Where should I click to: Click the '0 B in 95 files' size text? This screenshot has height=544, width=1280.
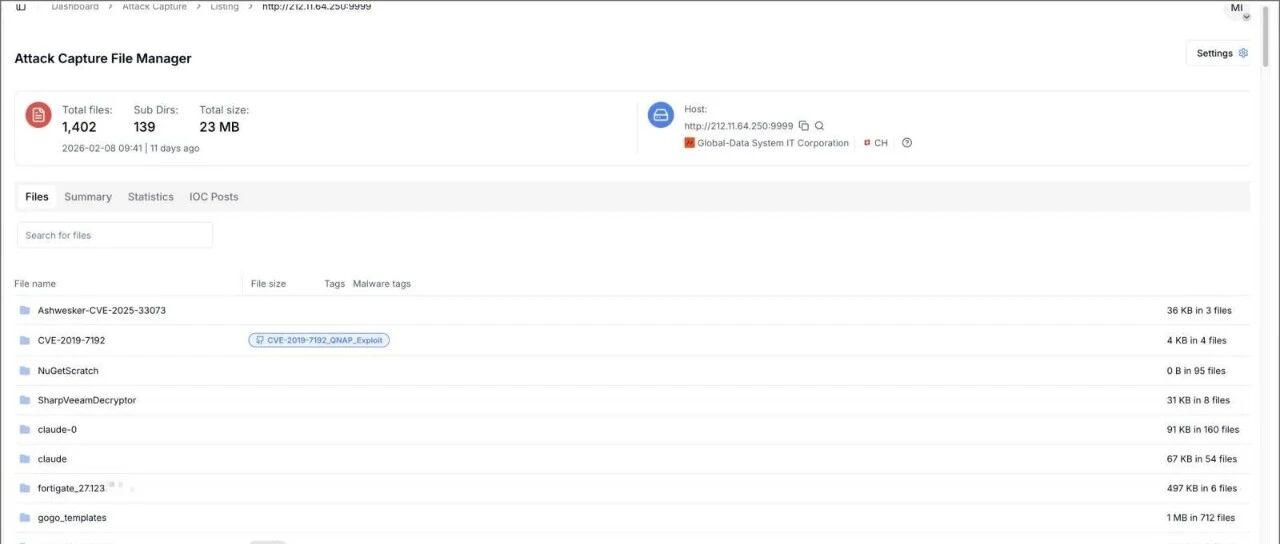click(1196, 370)
